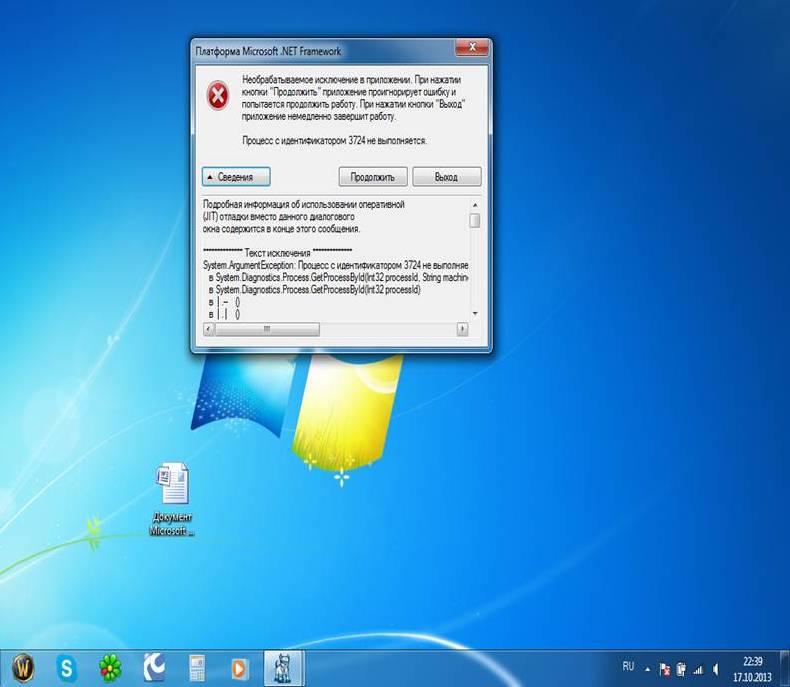Open World of Warcraft from taskbar
This screenshot has width=790, height=687.
click(x=23, y=668)
